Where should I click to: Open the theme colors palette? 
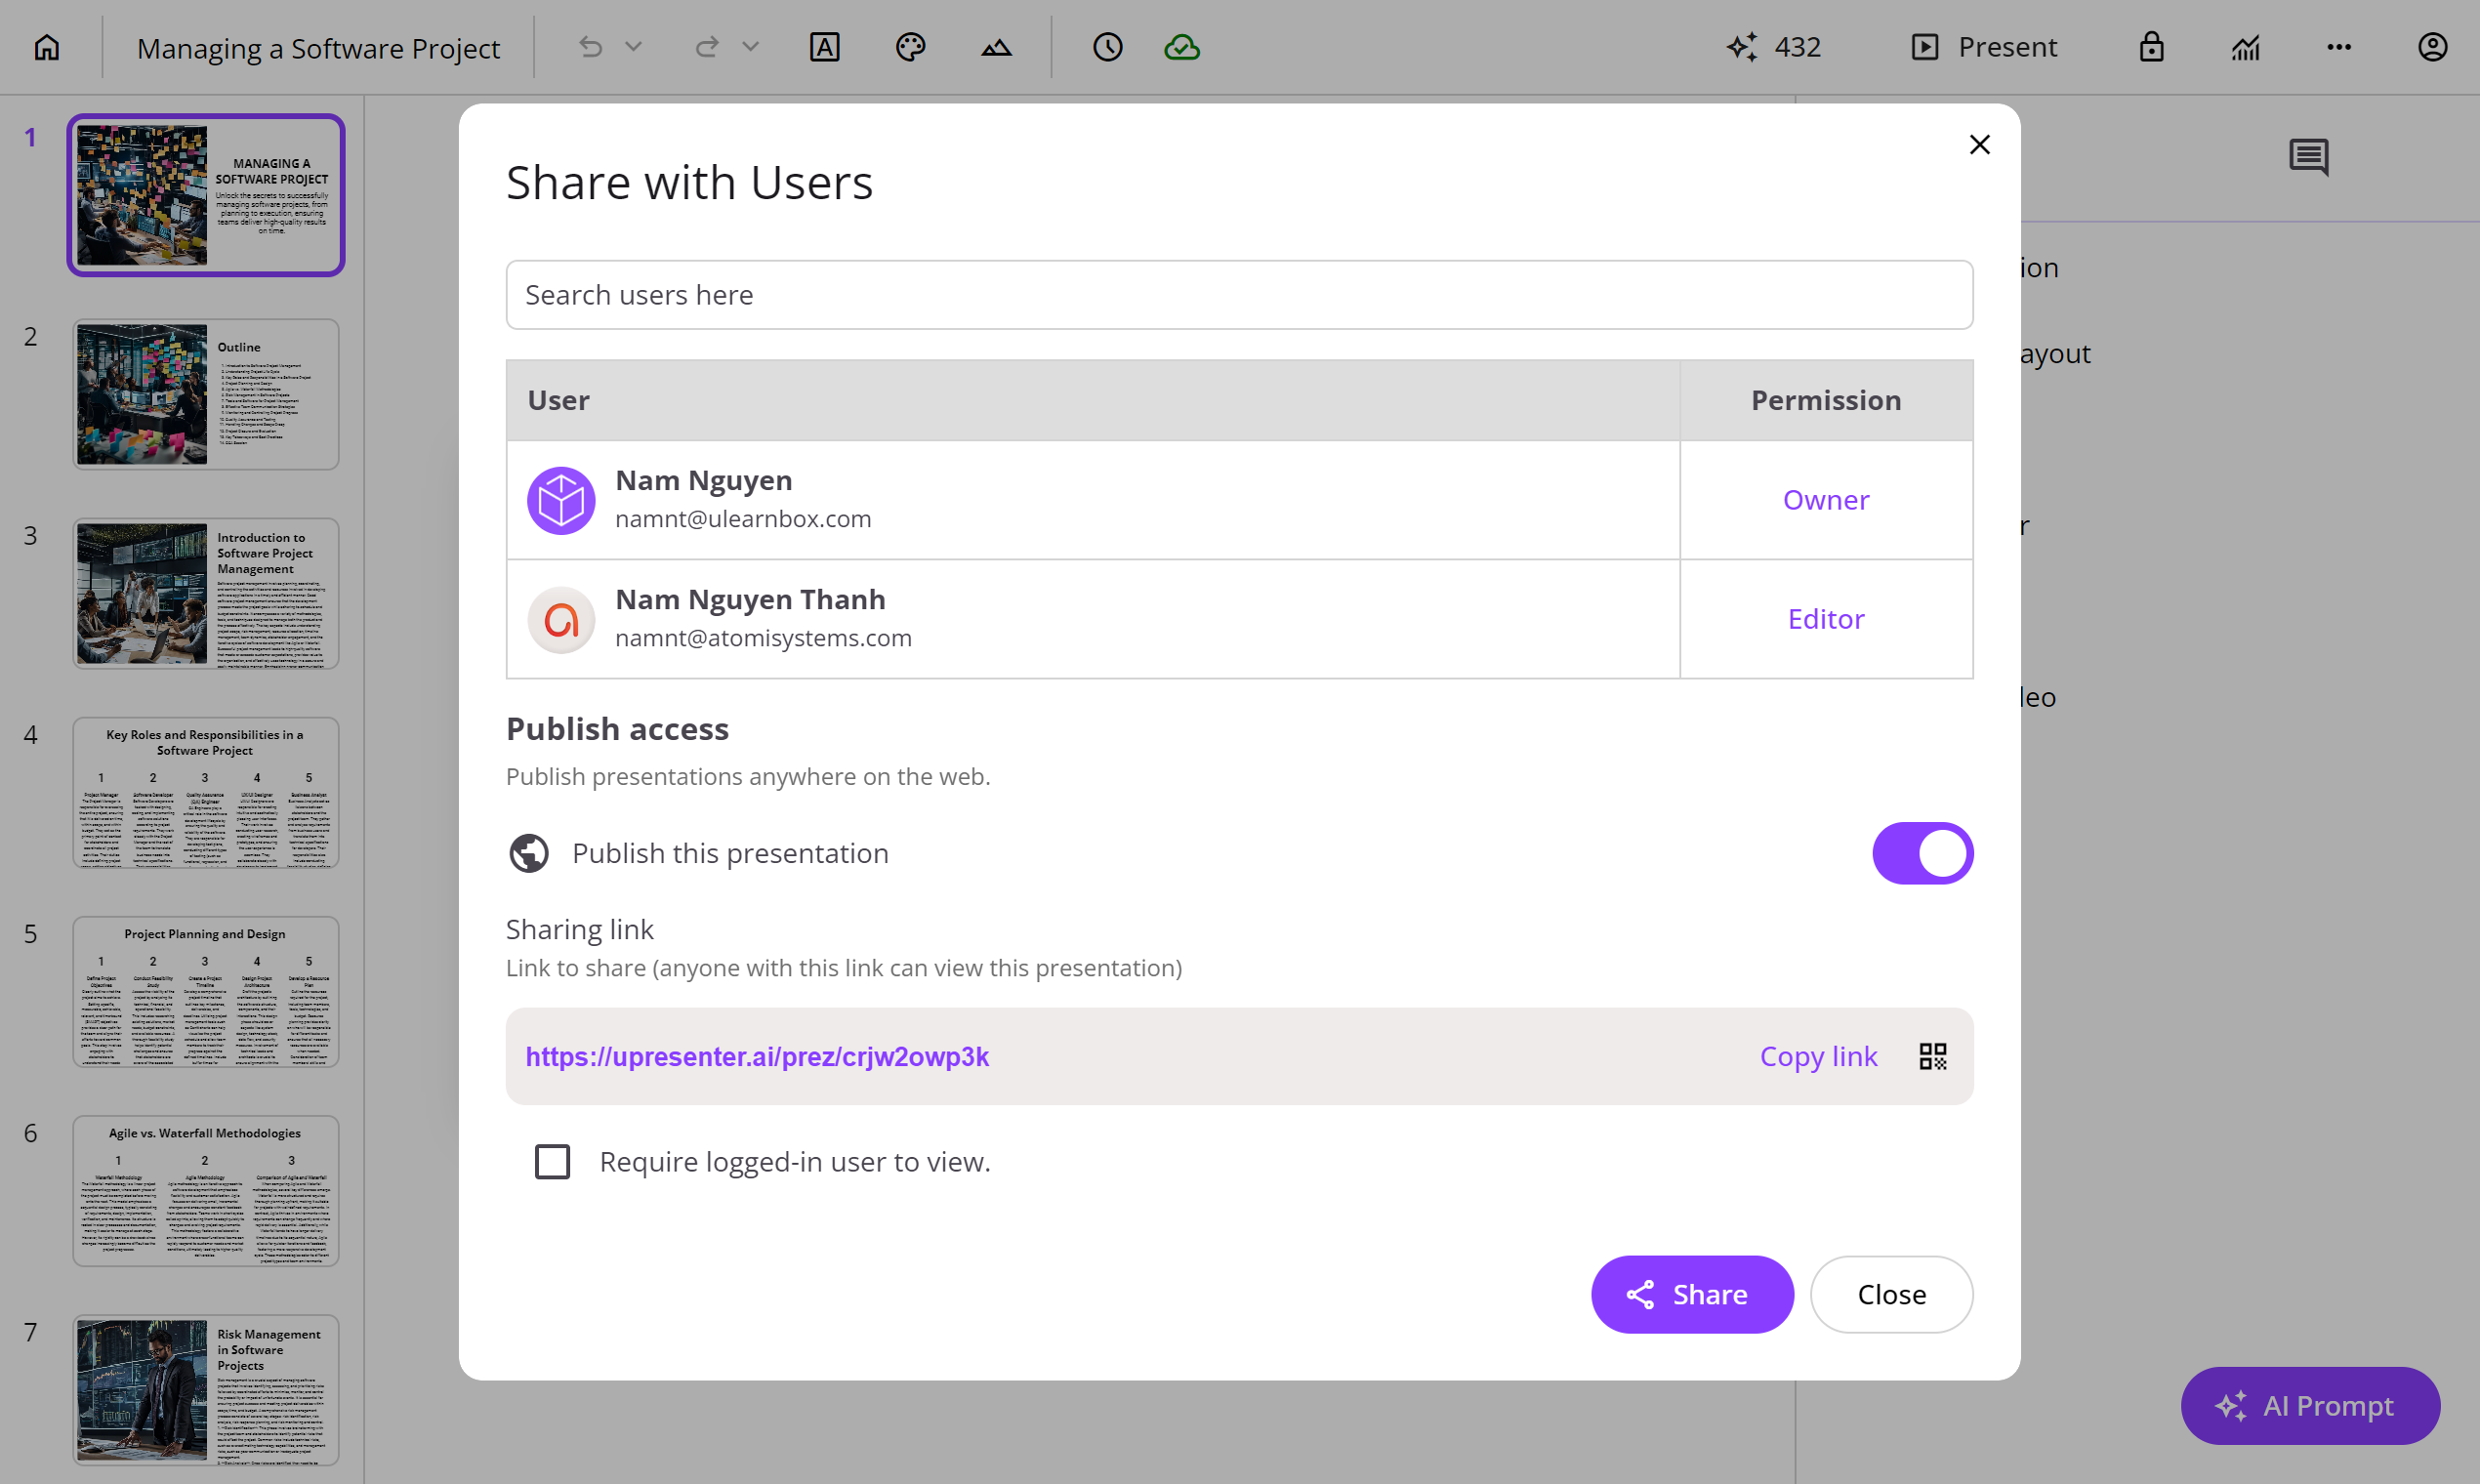coord(911,46)
